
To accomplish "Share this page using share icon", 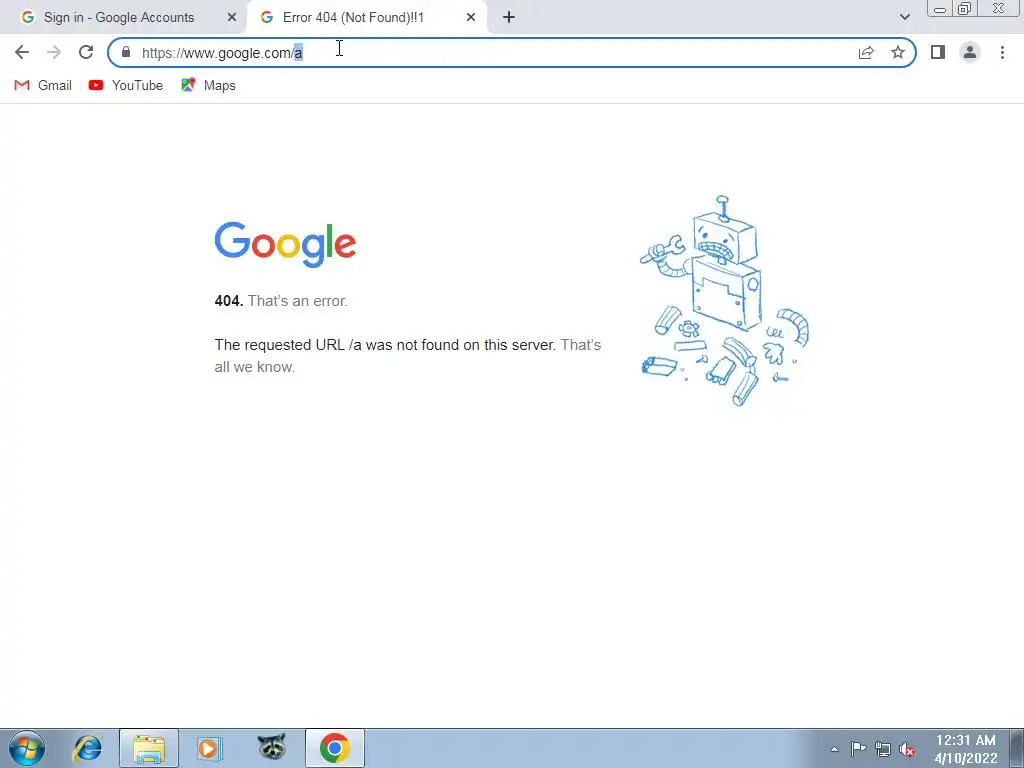I will (866, 52).
